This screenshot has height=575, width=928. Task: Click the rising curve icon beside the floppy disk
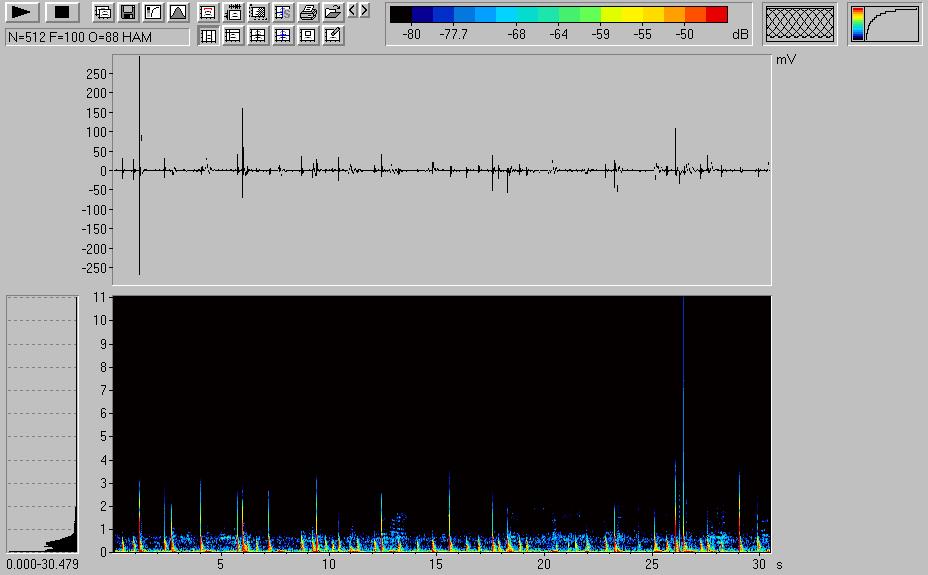tap(153, 13)
